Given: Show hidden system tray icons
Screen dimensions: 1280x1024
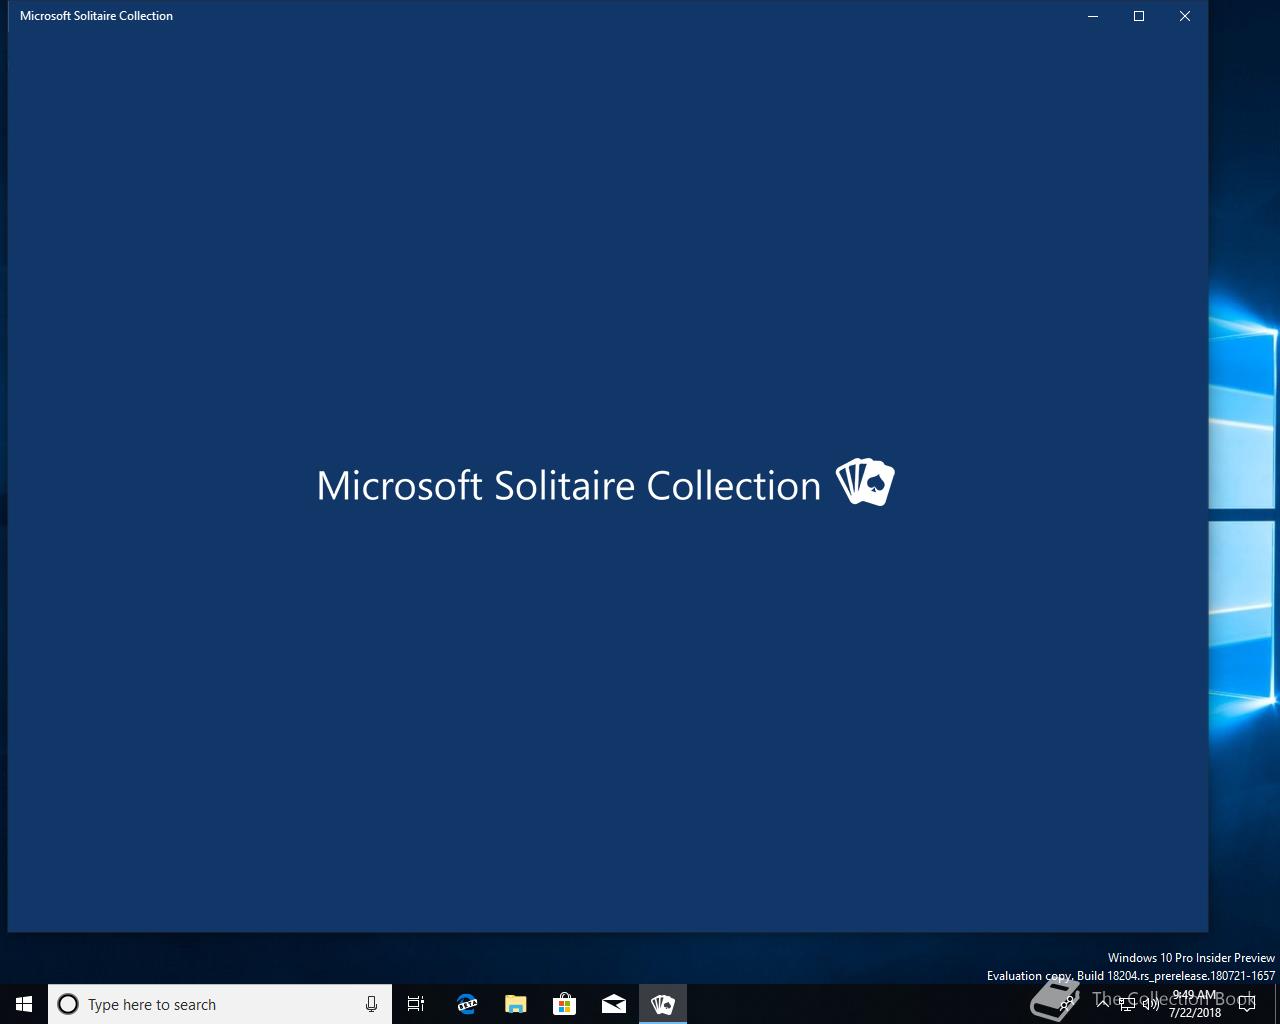Looking at the screenshot, I should tap(1103, 1004).
